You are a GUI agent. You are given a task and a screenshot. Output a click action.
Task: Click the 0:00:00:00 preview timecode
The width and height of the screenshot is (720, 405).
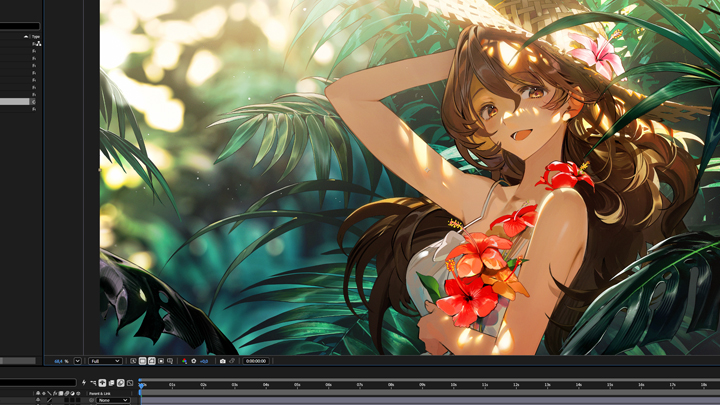tap(256, 361)
